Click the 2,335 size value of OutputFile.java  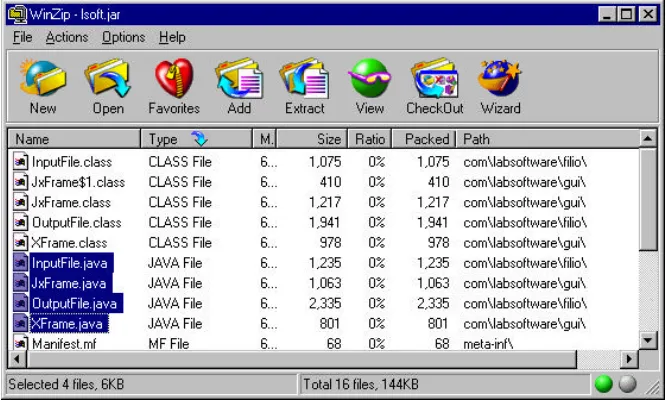tap(325, 303)
